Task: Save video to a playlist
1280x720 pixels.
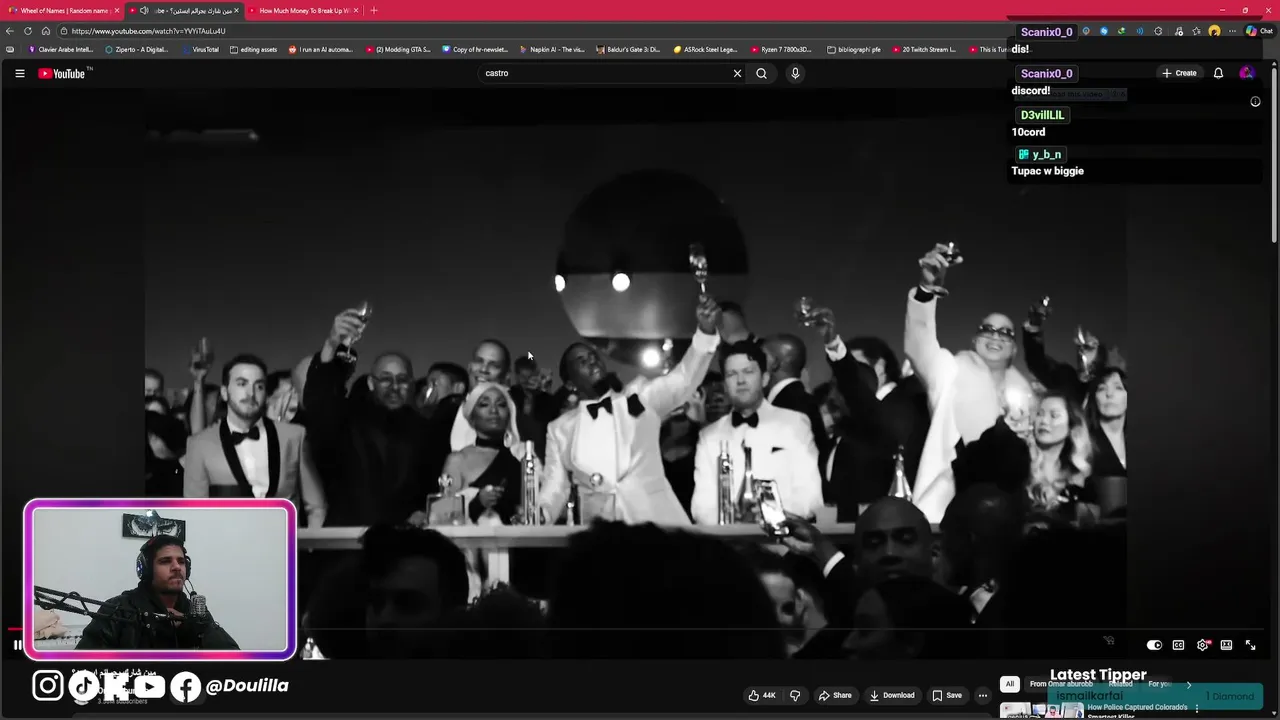Action: 947,695
